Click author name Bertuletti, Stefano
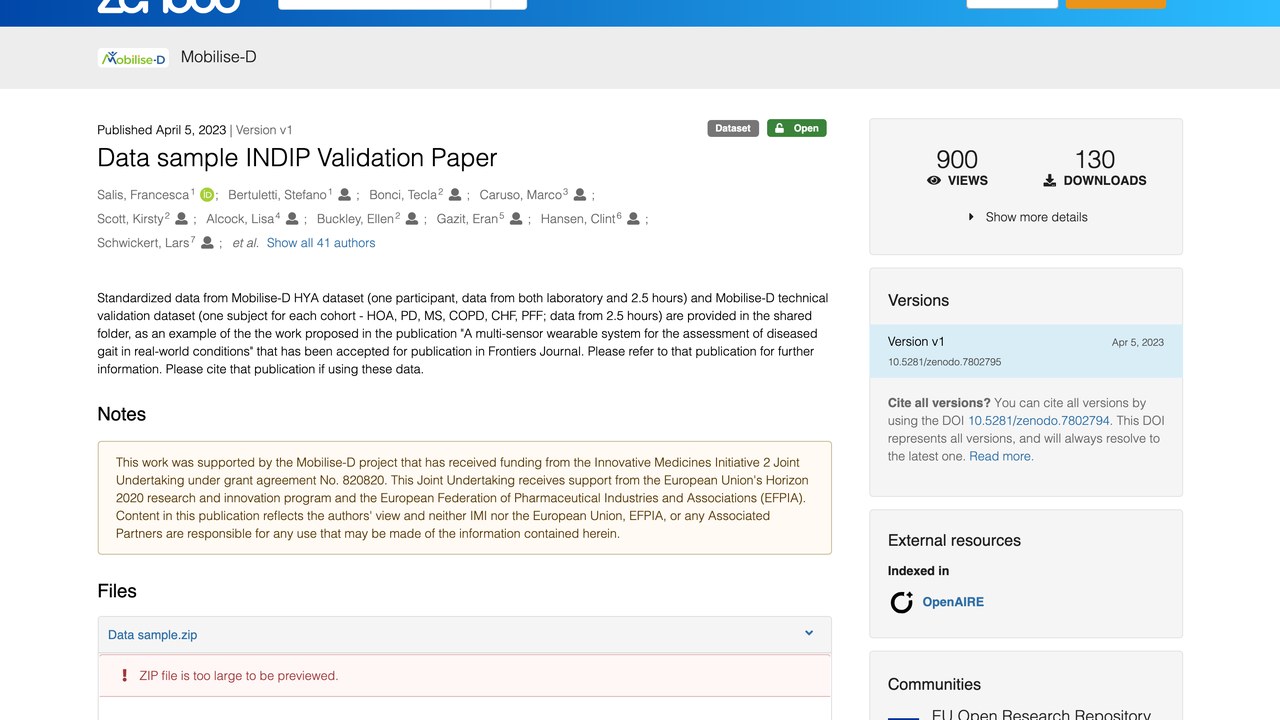Image resolution: width=1280 pixels, height=720 pixels. 277,195
